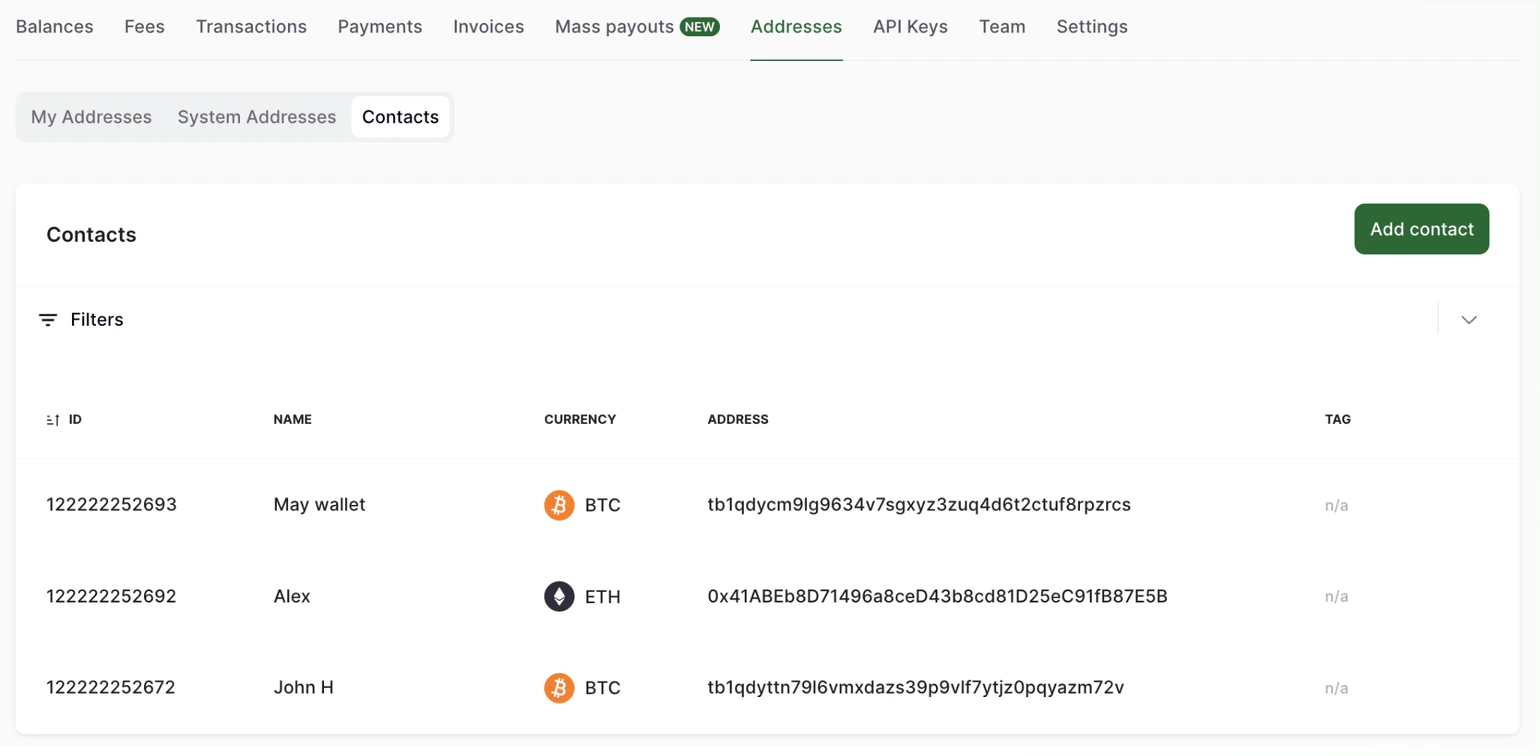1540x756 pixels.
Task: Click the TAG column header
Action: [x=1338, y=420]
